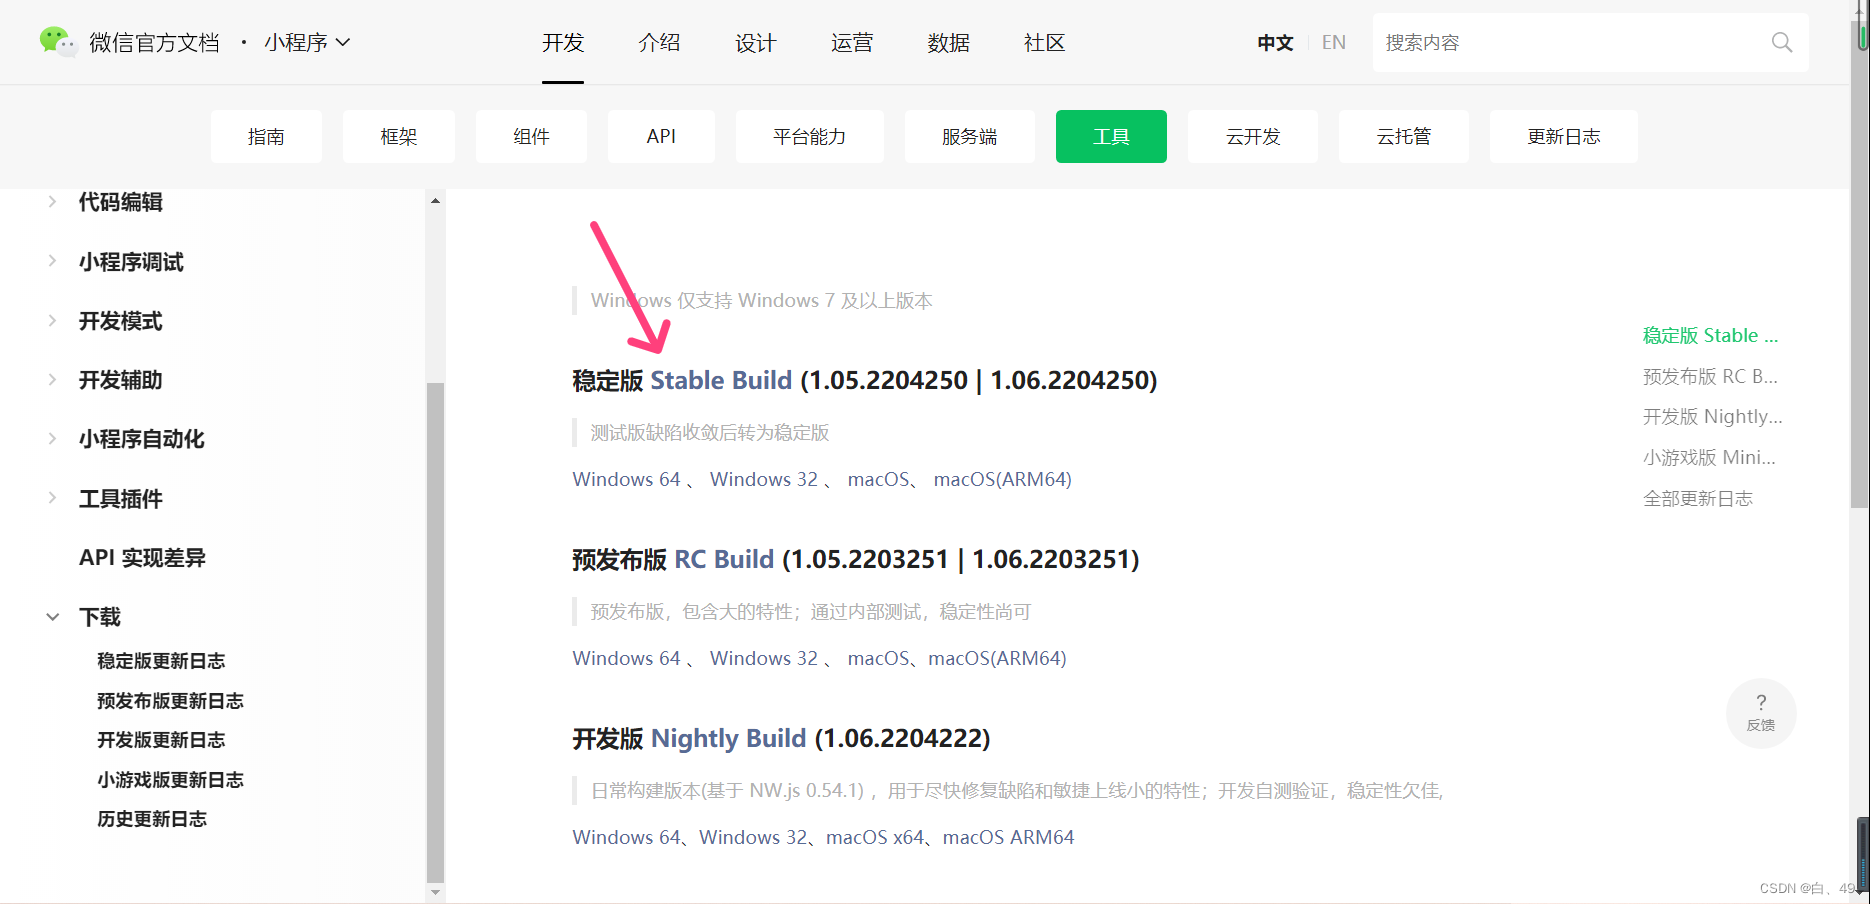Click the sidebar scroll-up arrow
Image resolution: width=1870 pixels, height=904 pixels.
(435, 201)
